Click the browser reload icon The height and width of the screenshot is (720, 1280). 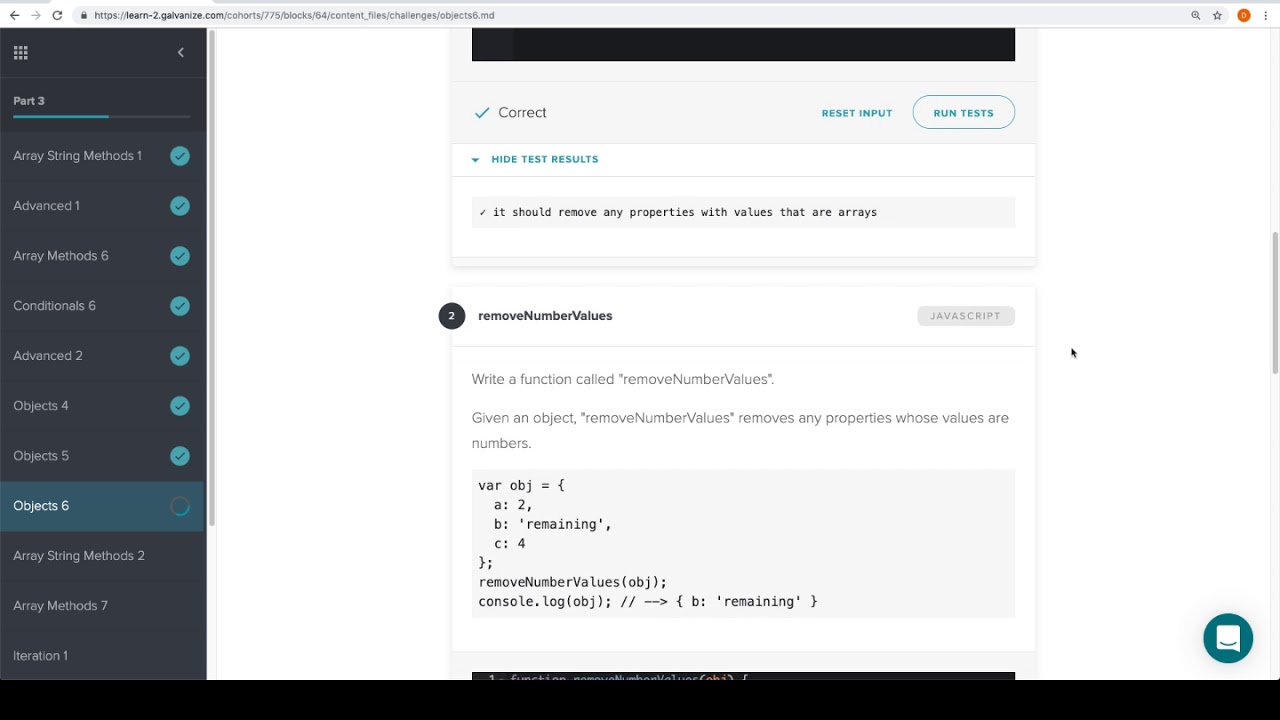click(x=57, y=15)
